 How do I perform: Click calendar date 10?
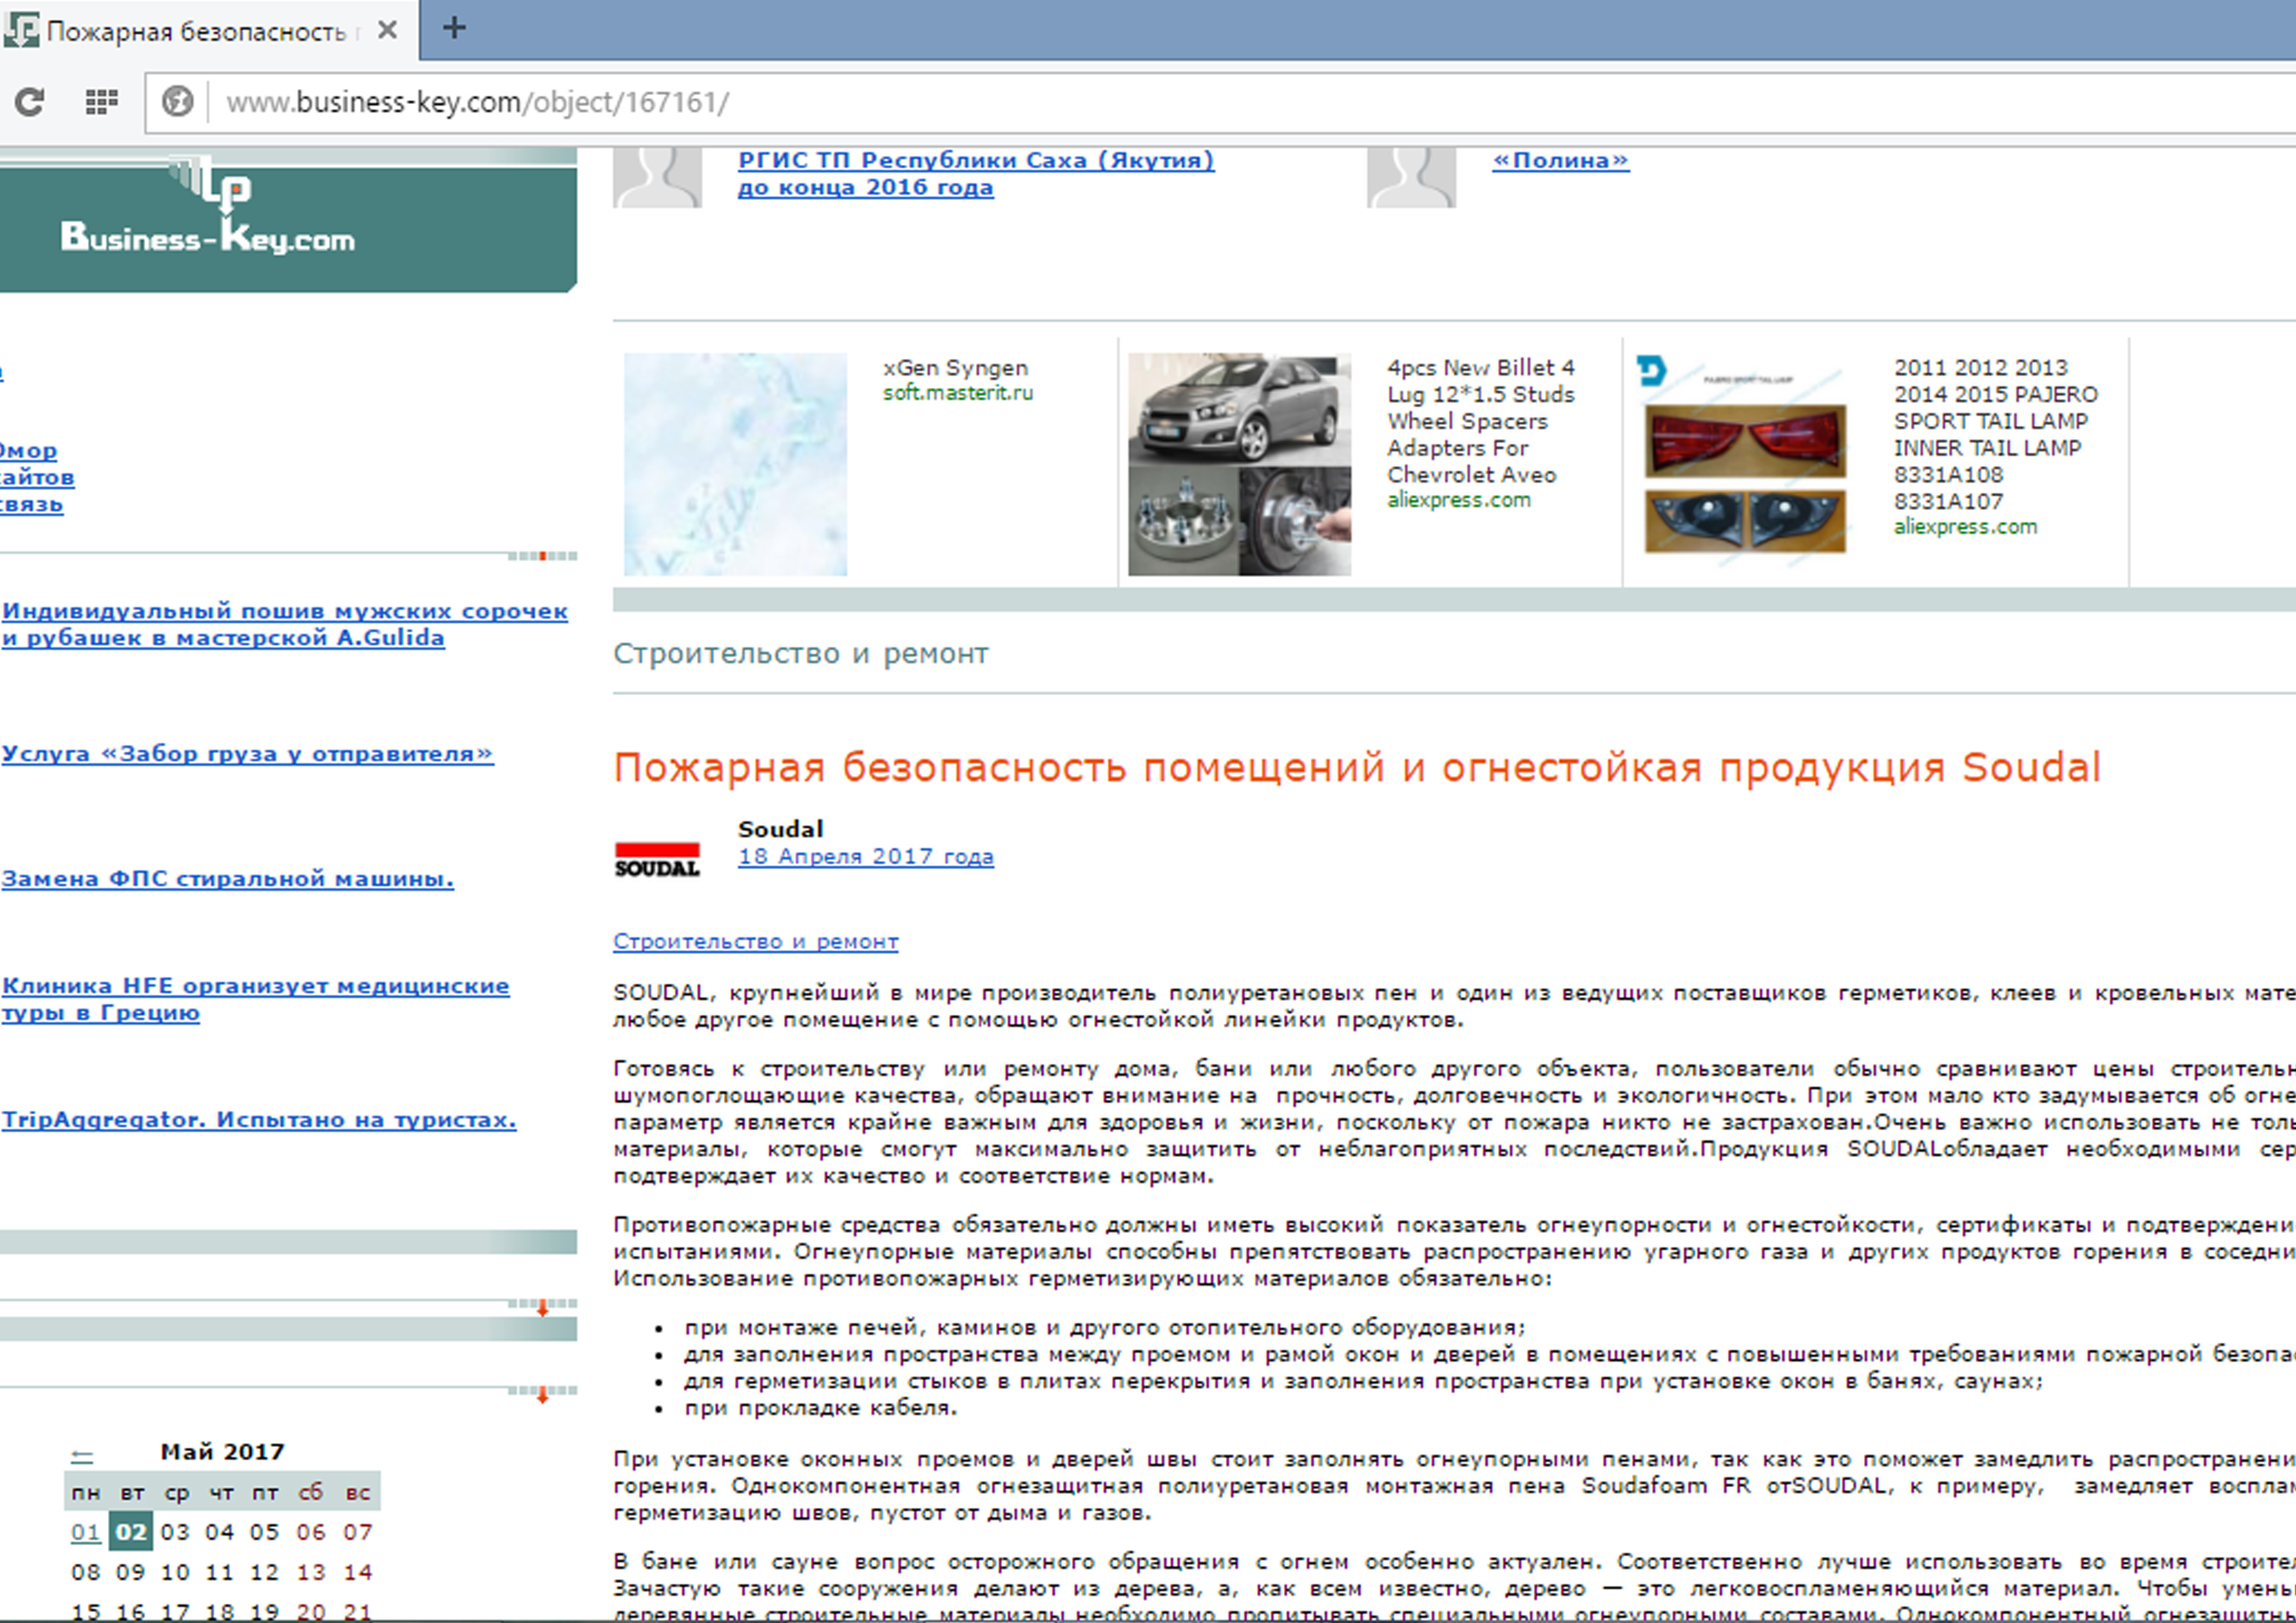point(175,1572)
